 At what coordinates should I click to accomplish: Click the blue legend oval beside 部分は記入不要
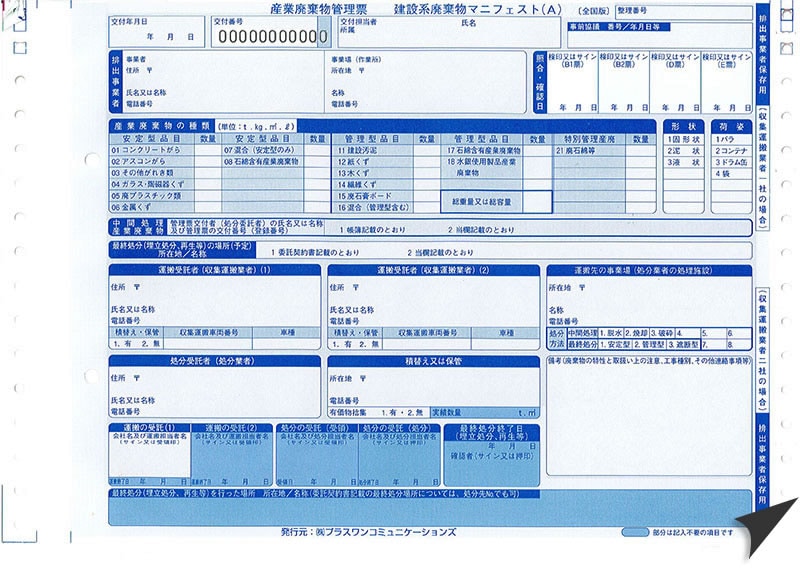[635, 533]
